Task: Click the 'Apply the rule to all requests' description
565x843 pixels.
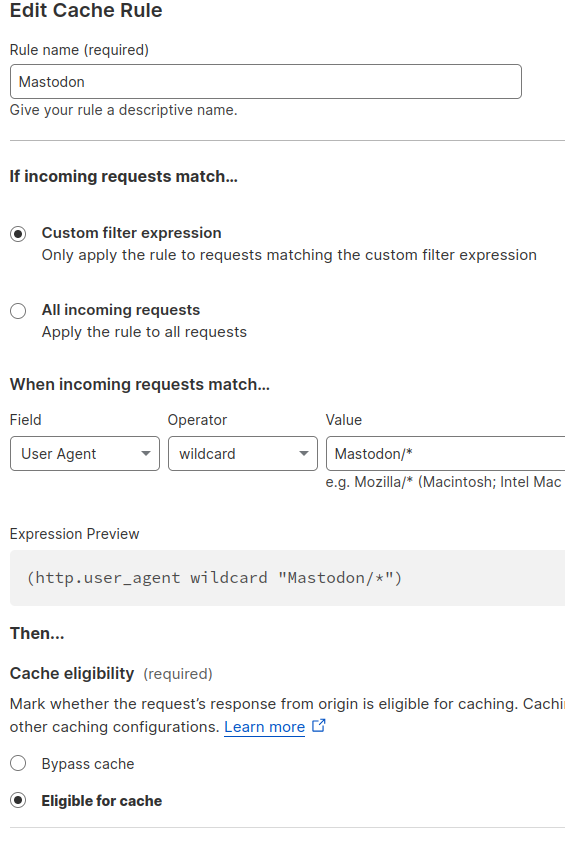Action: click(x=144, y=332)
